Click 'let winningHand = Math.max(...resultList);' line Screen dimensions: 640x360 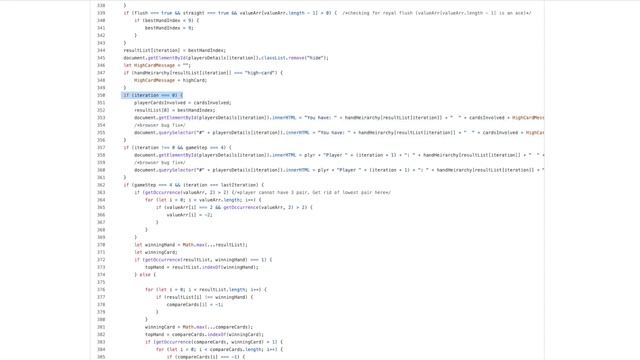click(191, 245)
